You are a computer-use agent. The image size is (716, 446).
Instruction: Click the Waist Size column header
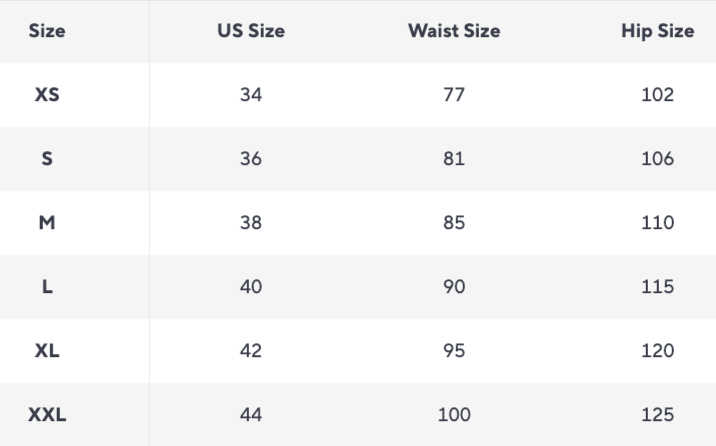[x=454, y=31]
